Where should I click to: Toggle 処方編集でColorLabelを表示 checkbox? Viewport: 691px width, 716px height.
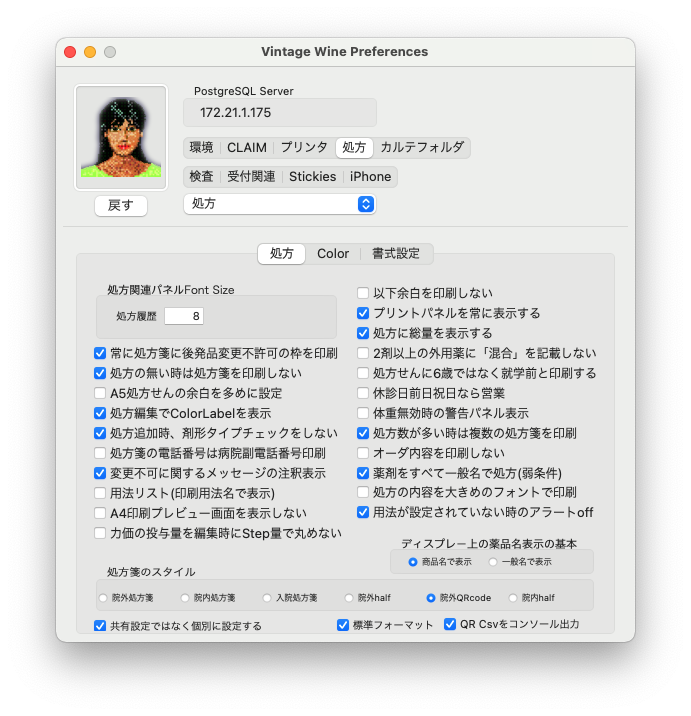pos(100,413)
